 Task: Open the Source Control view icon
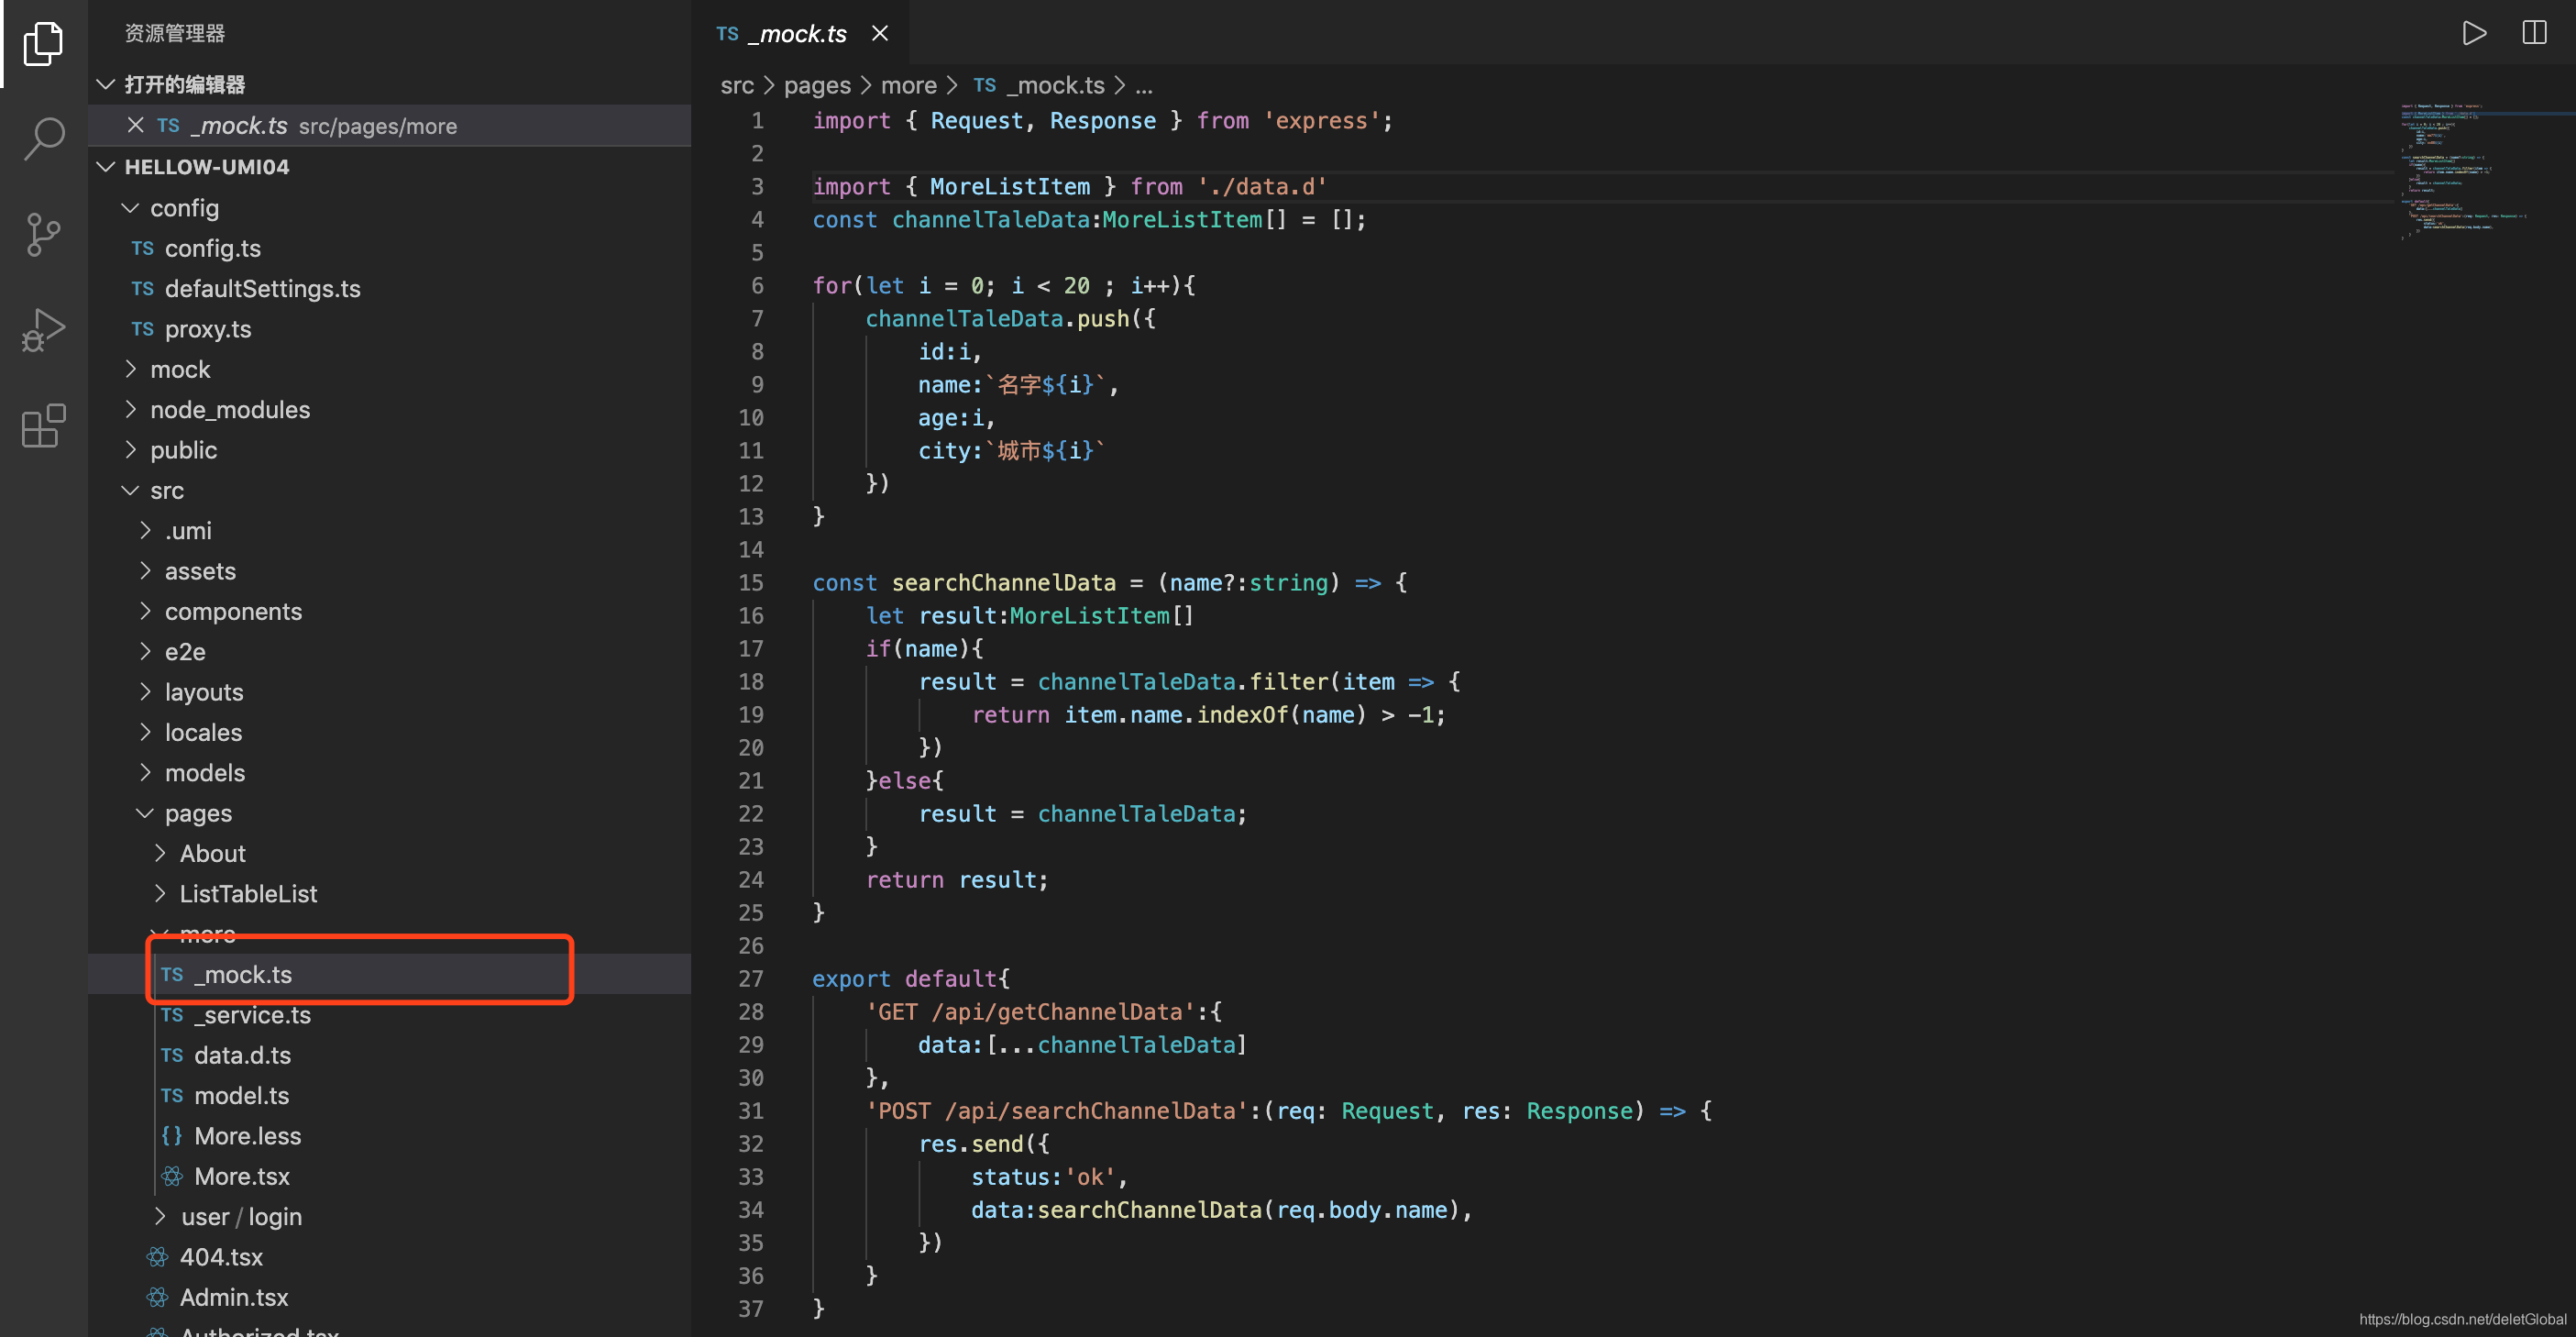click(43, 235)
